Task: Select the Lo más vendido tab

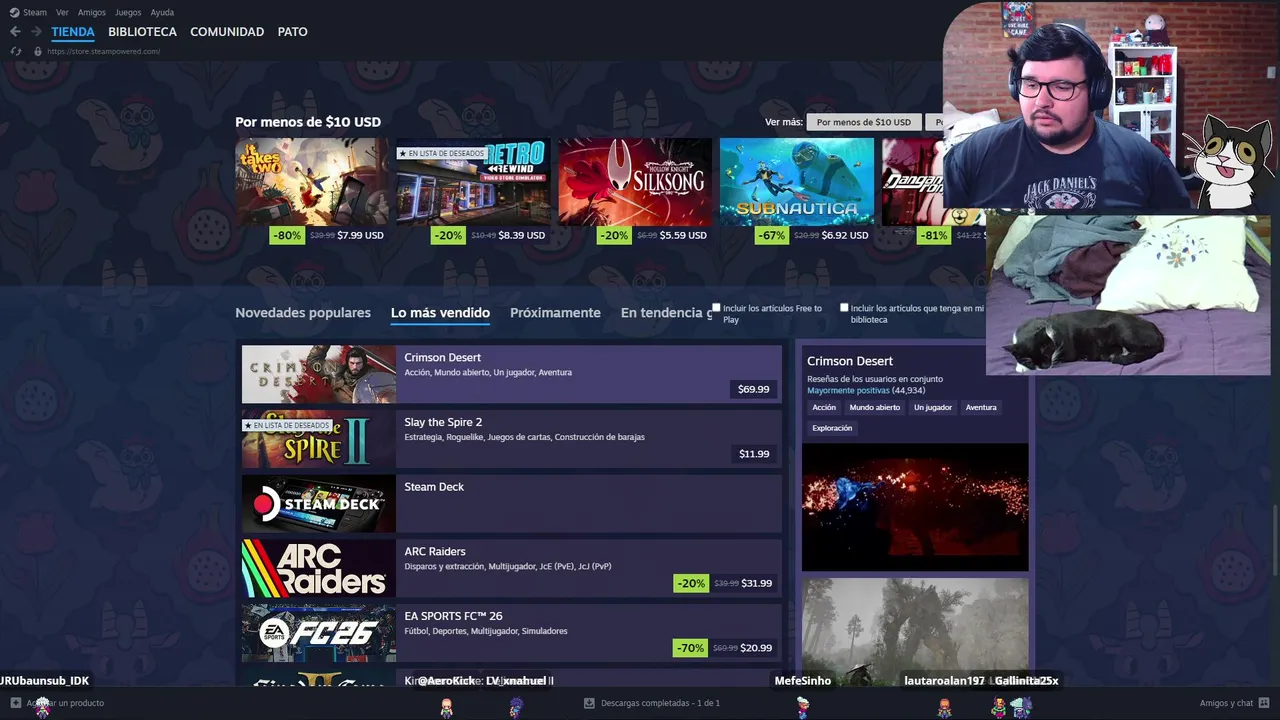Action: (440, 313)
